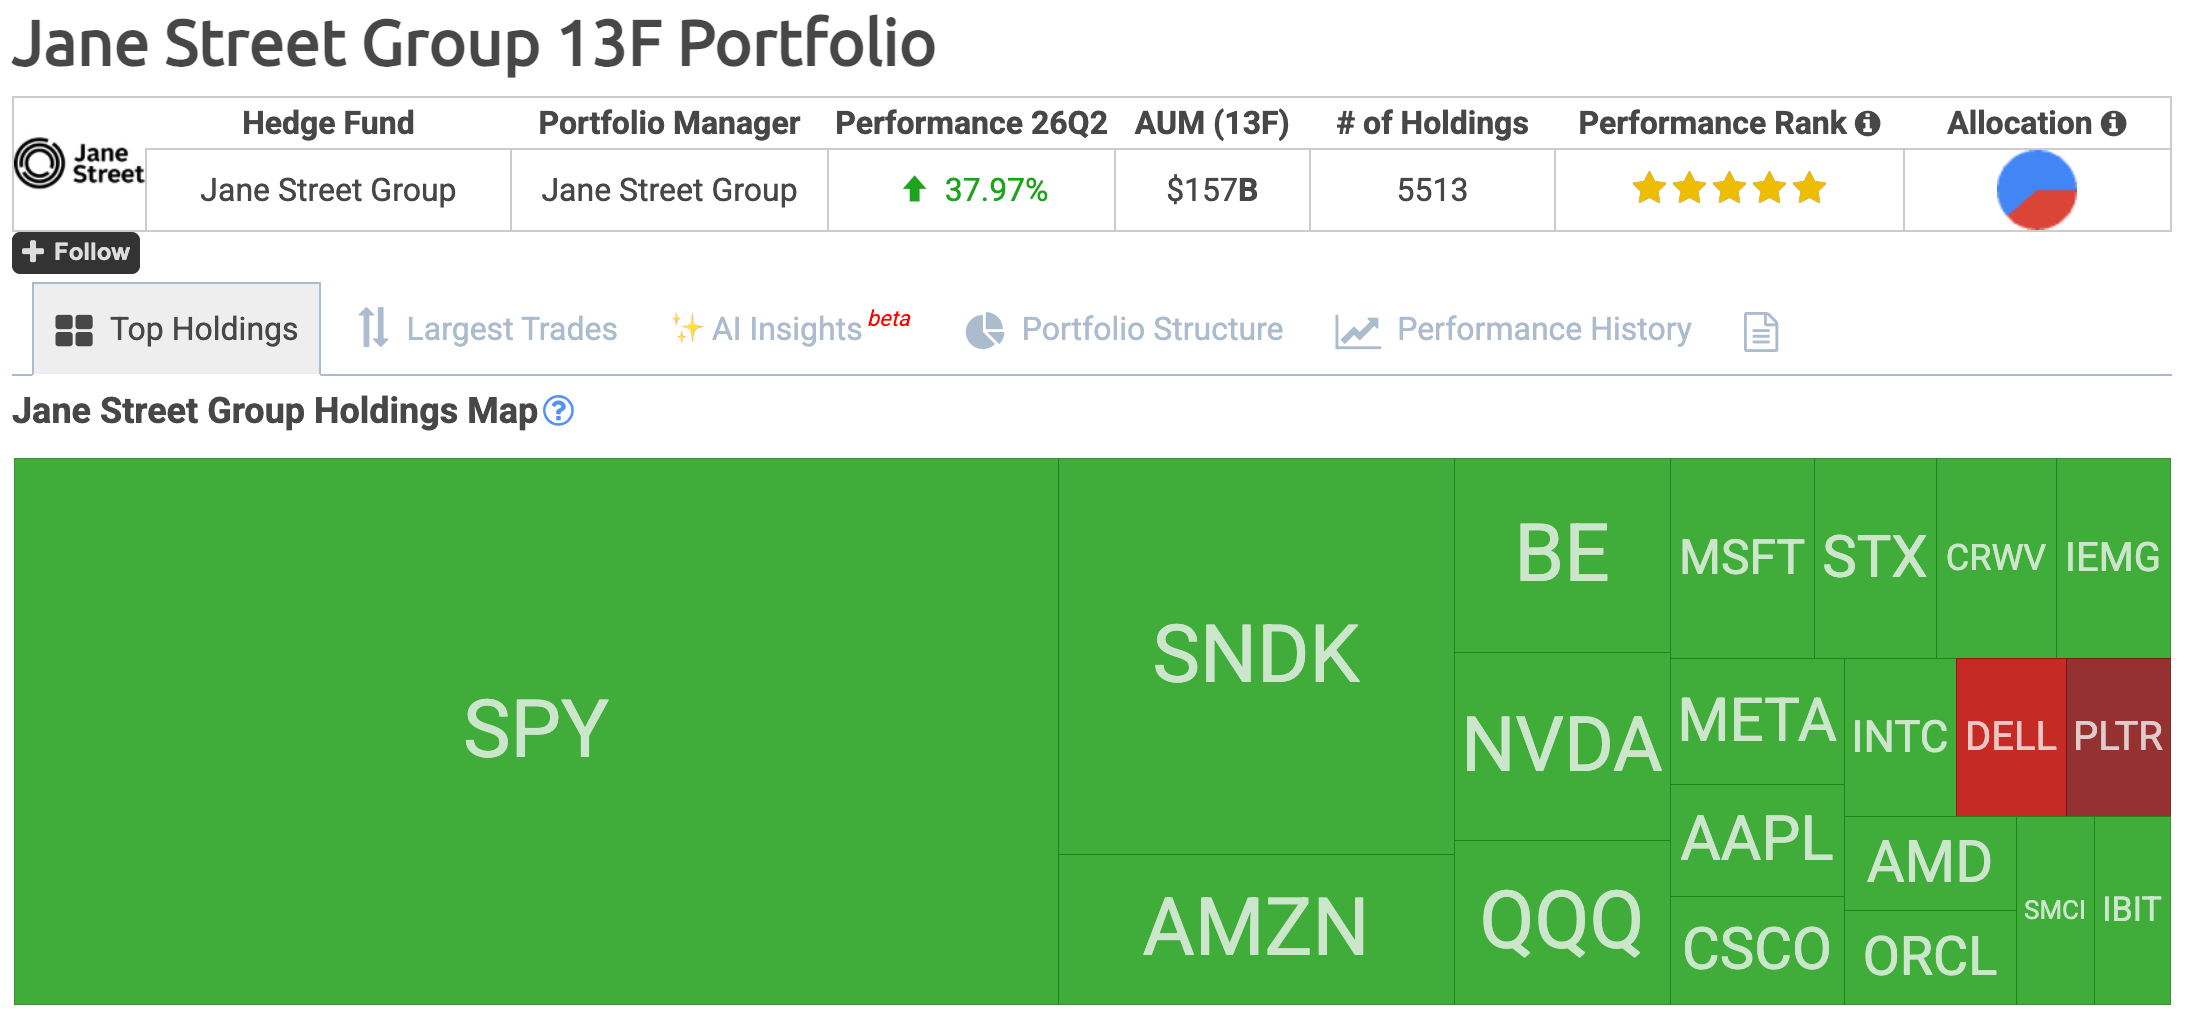Select the Portfolio Structure tab
The image size is (2186, 1022).
coord(1124,329)
